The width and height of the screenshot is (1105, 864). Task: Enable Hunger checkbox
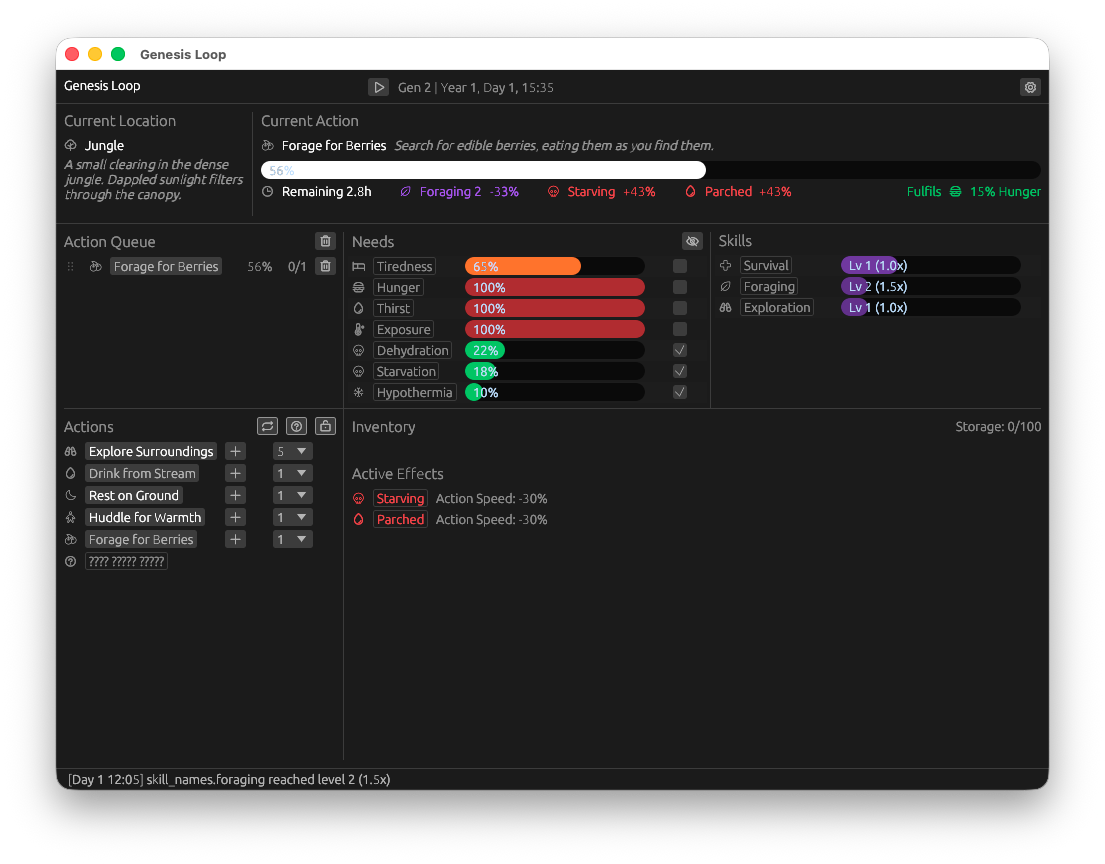[680, 288]
